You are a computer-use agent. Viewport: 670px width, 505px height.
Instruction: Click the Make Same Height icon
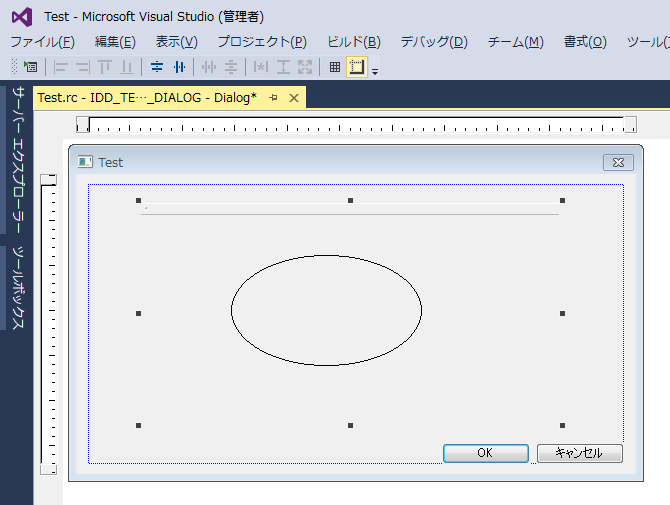283,67
